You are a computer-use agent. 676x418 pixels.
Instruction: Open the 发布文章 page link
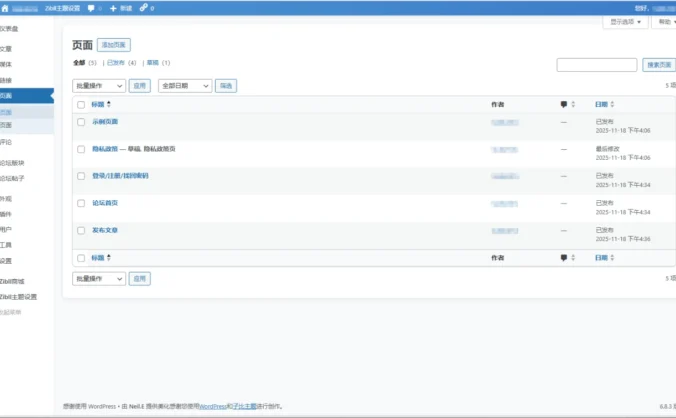(105, 230)
